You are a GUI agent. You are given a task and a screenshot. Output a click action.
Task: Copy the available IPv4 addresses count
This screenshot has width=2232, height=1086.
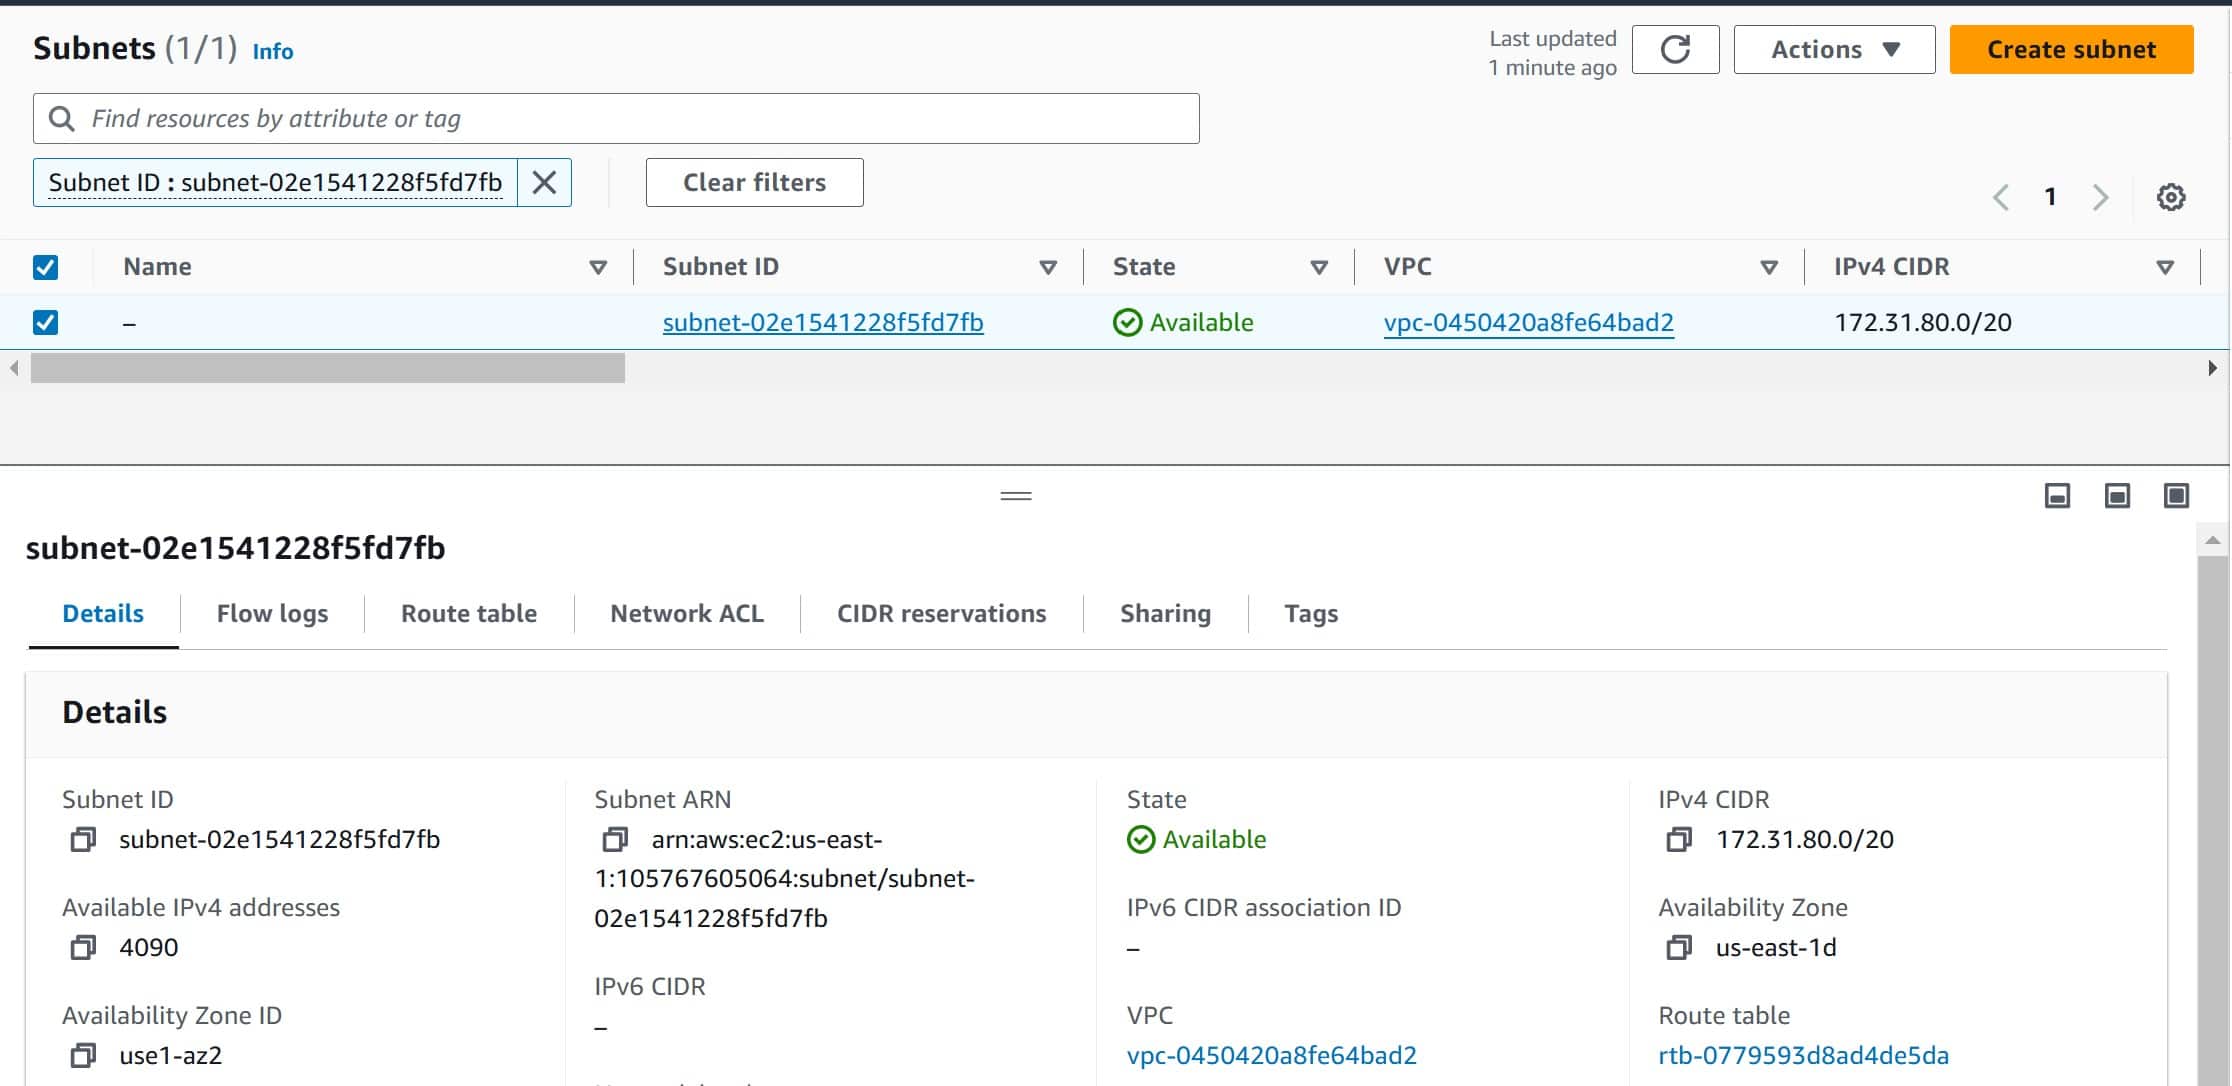pyautogui.click(x=82, y=947)
